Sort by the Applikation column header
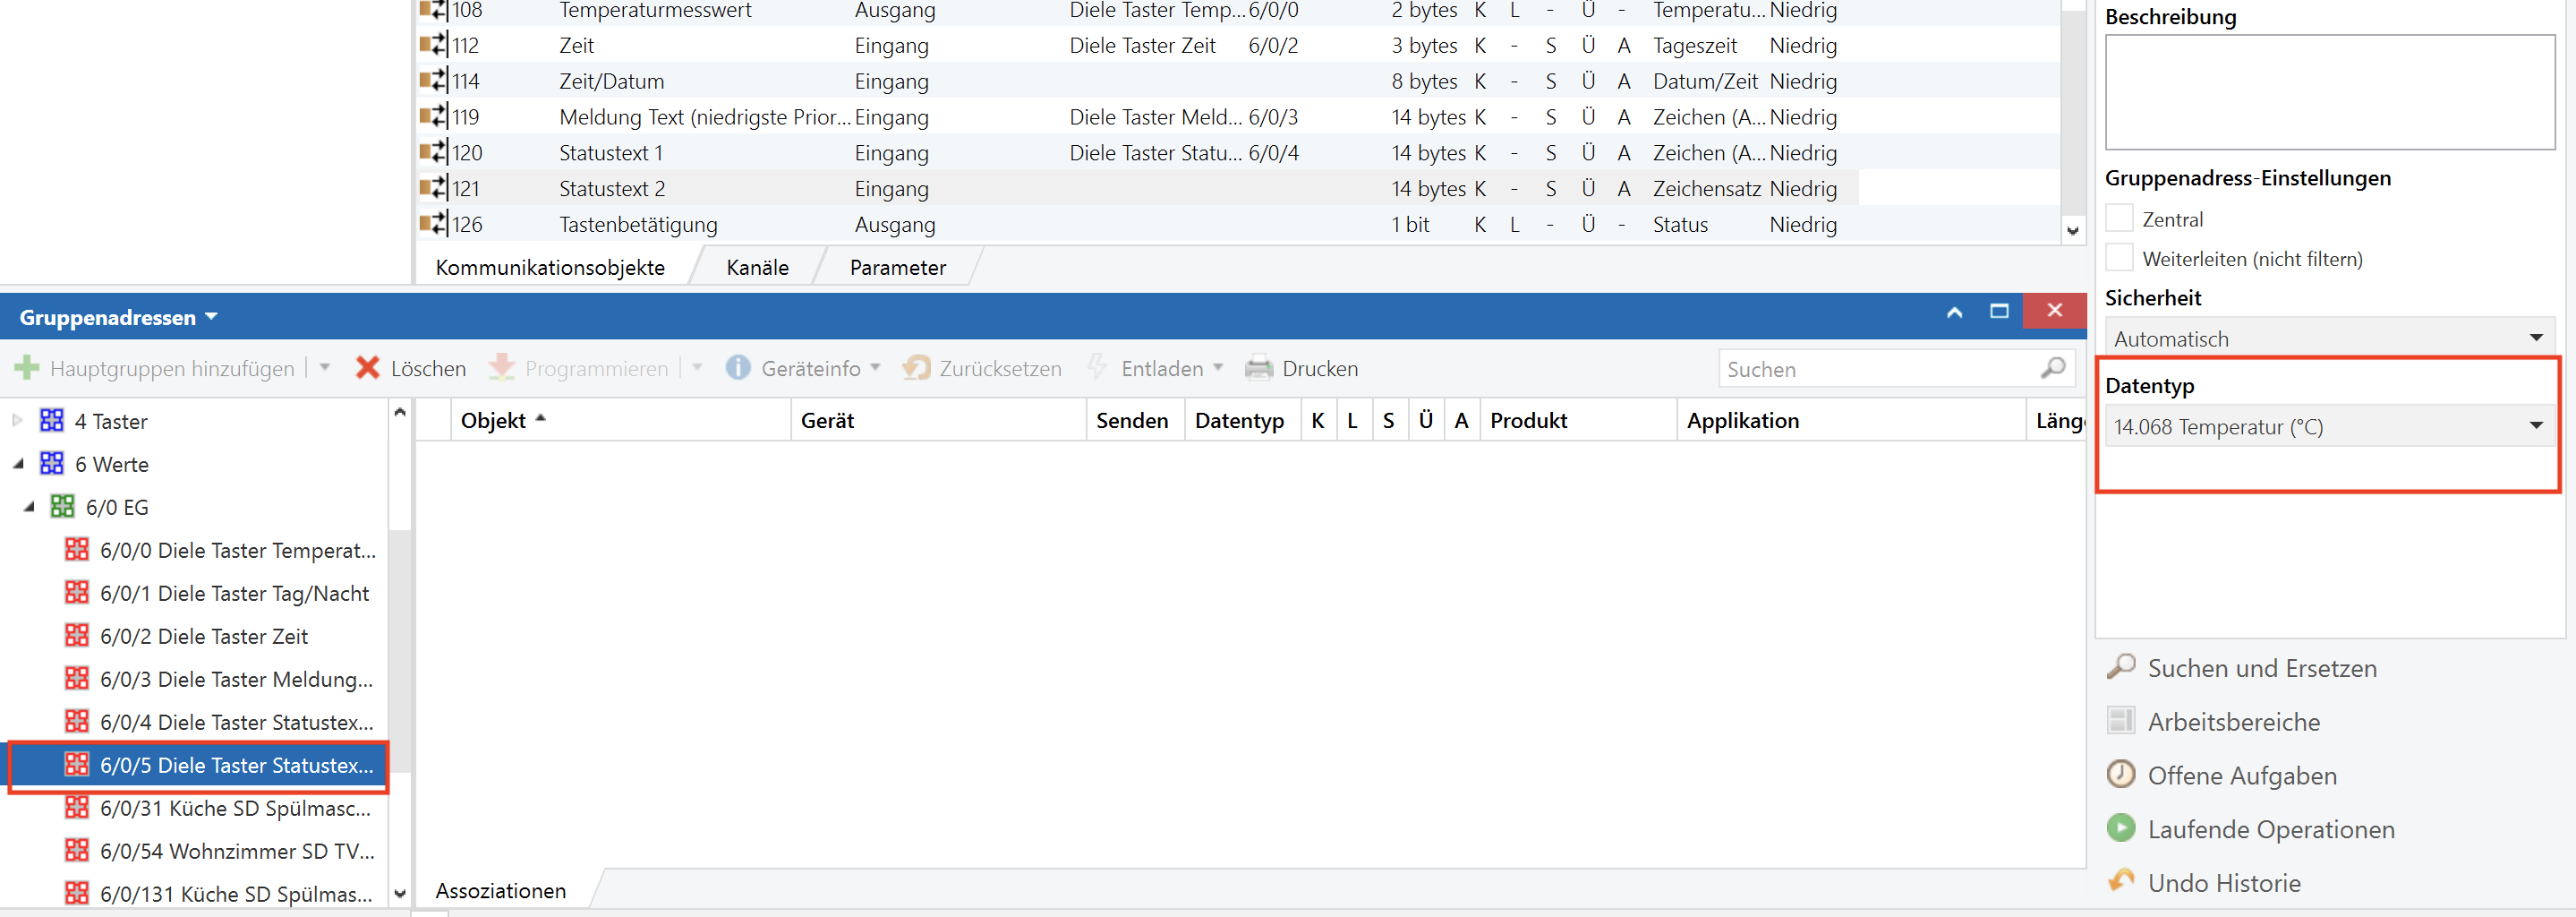This screenshot has height=917, width=2576. (1850, 420)
